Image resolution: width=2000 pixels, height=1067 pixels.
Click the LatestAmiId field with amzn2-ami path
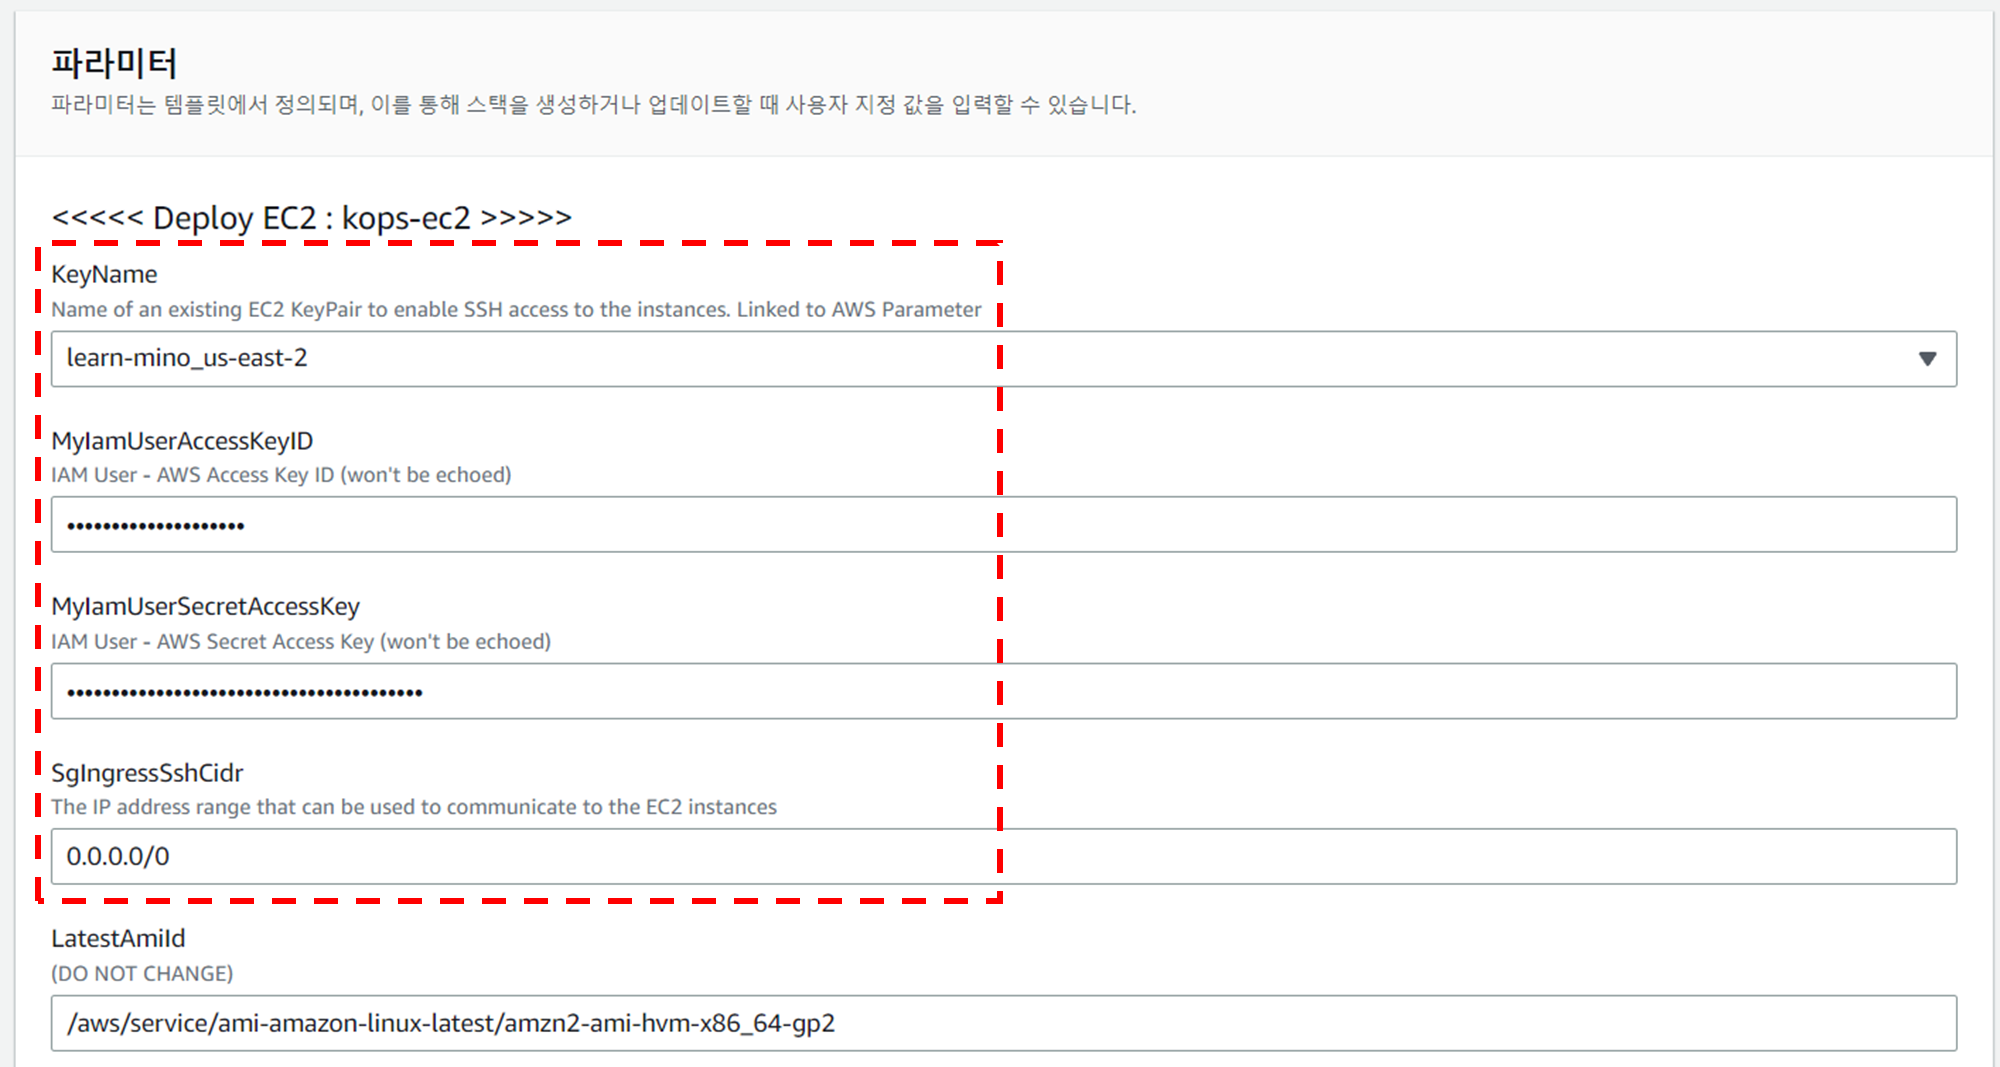tap(1000, 1023)
